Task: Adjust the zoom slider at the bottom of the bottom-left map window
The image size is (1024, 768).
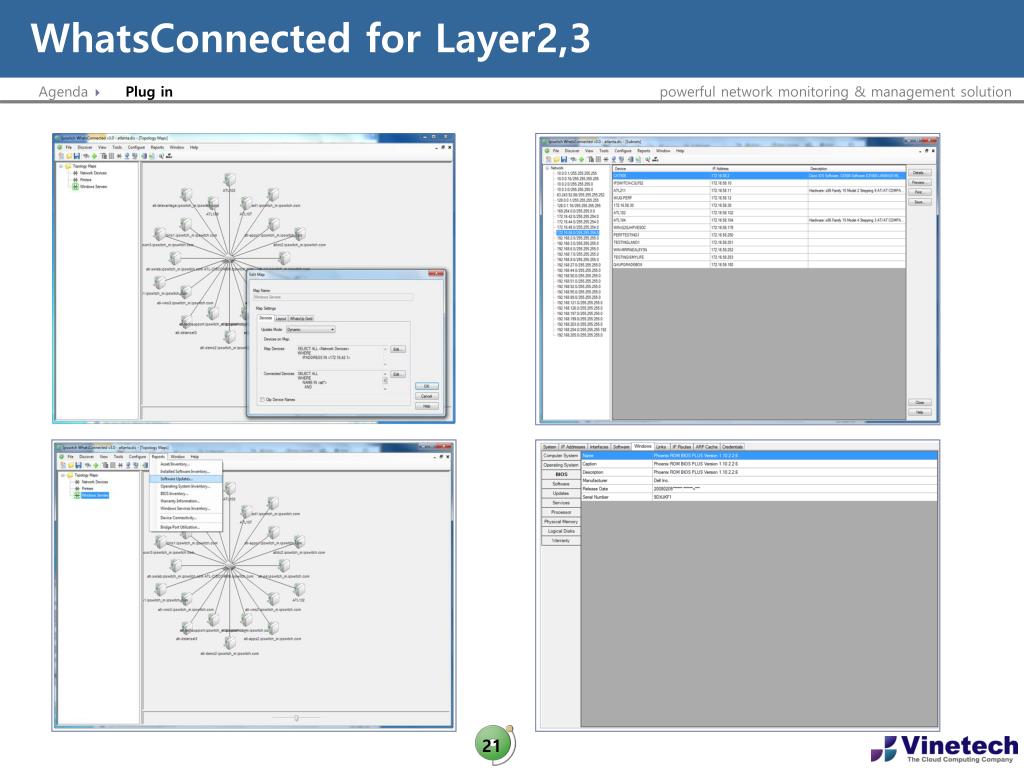Action: [x=296, y=718]
